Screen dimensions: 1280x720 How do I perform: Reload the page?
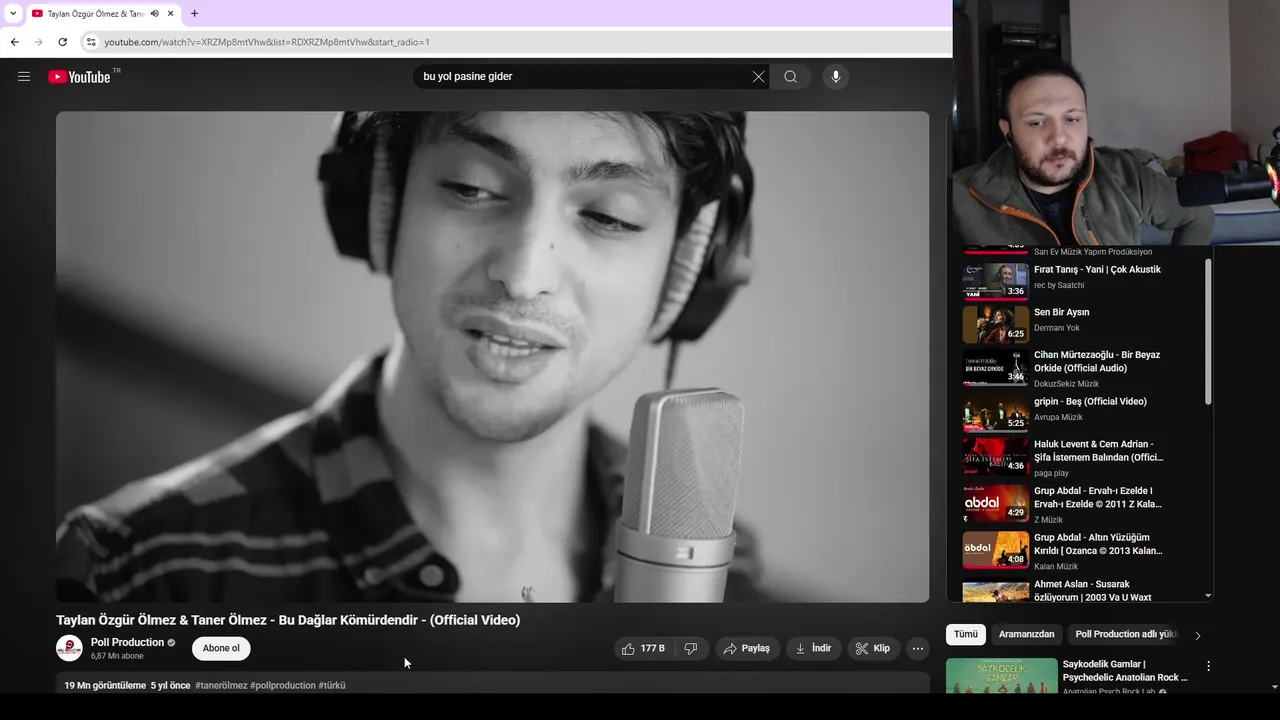coord(62,42)
